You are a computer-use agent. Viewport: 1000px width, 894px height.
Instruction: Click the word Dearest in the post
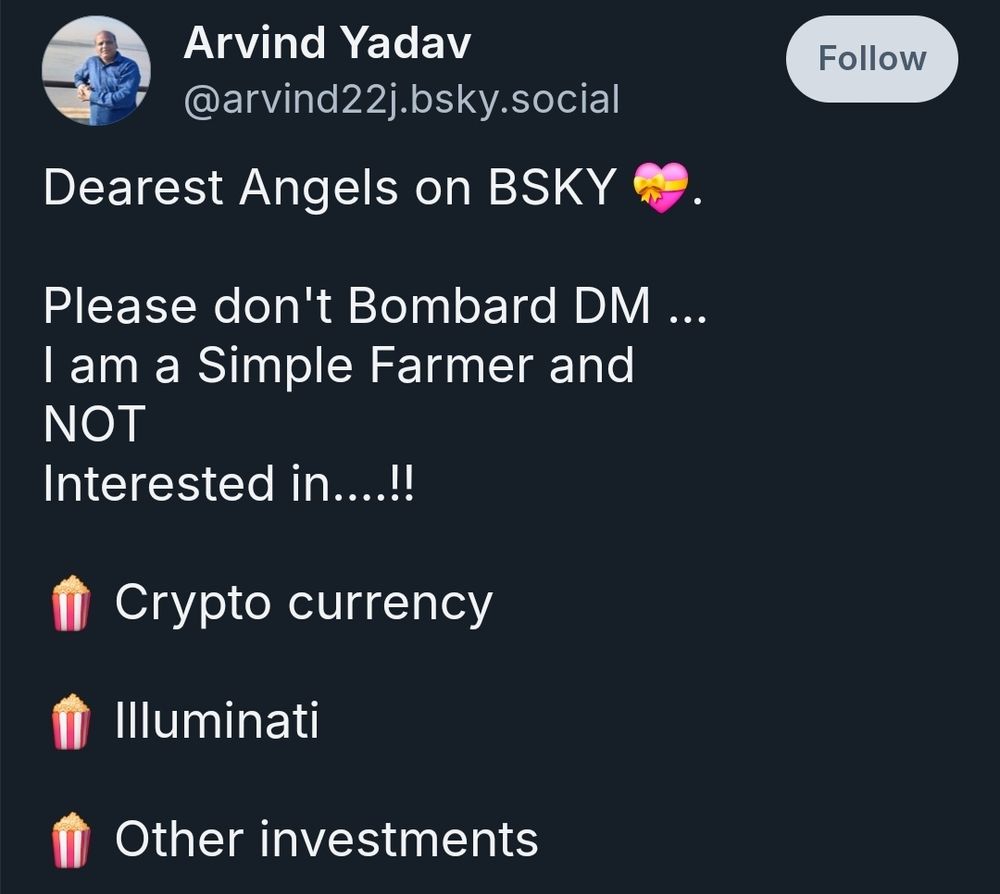[133, 187]
